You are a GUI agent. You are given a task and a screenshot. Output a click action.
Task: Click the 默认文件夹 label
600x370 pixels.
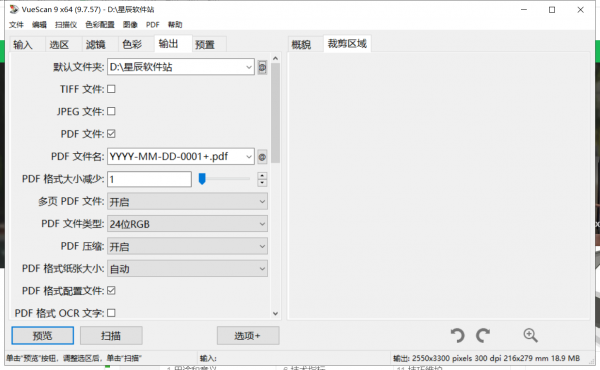78,67
